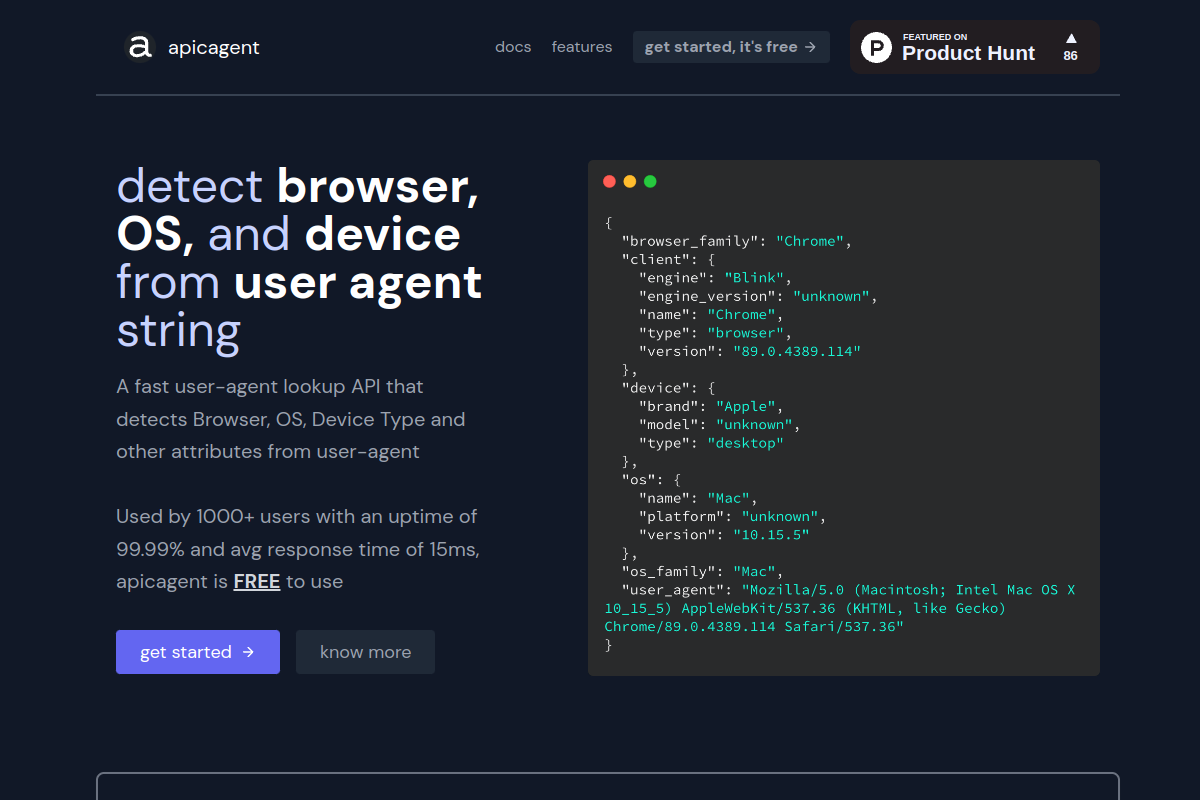The height and width of the screenshot is (800, 1200).
Task: Click the "model": "unknown" line
Action: (720, 425)
